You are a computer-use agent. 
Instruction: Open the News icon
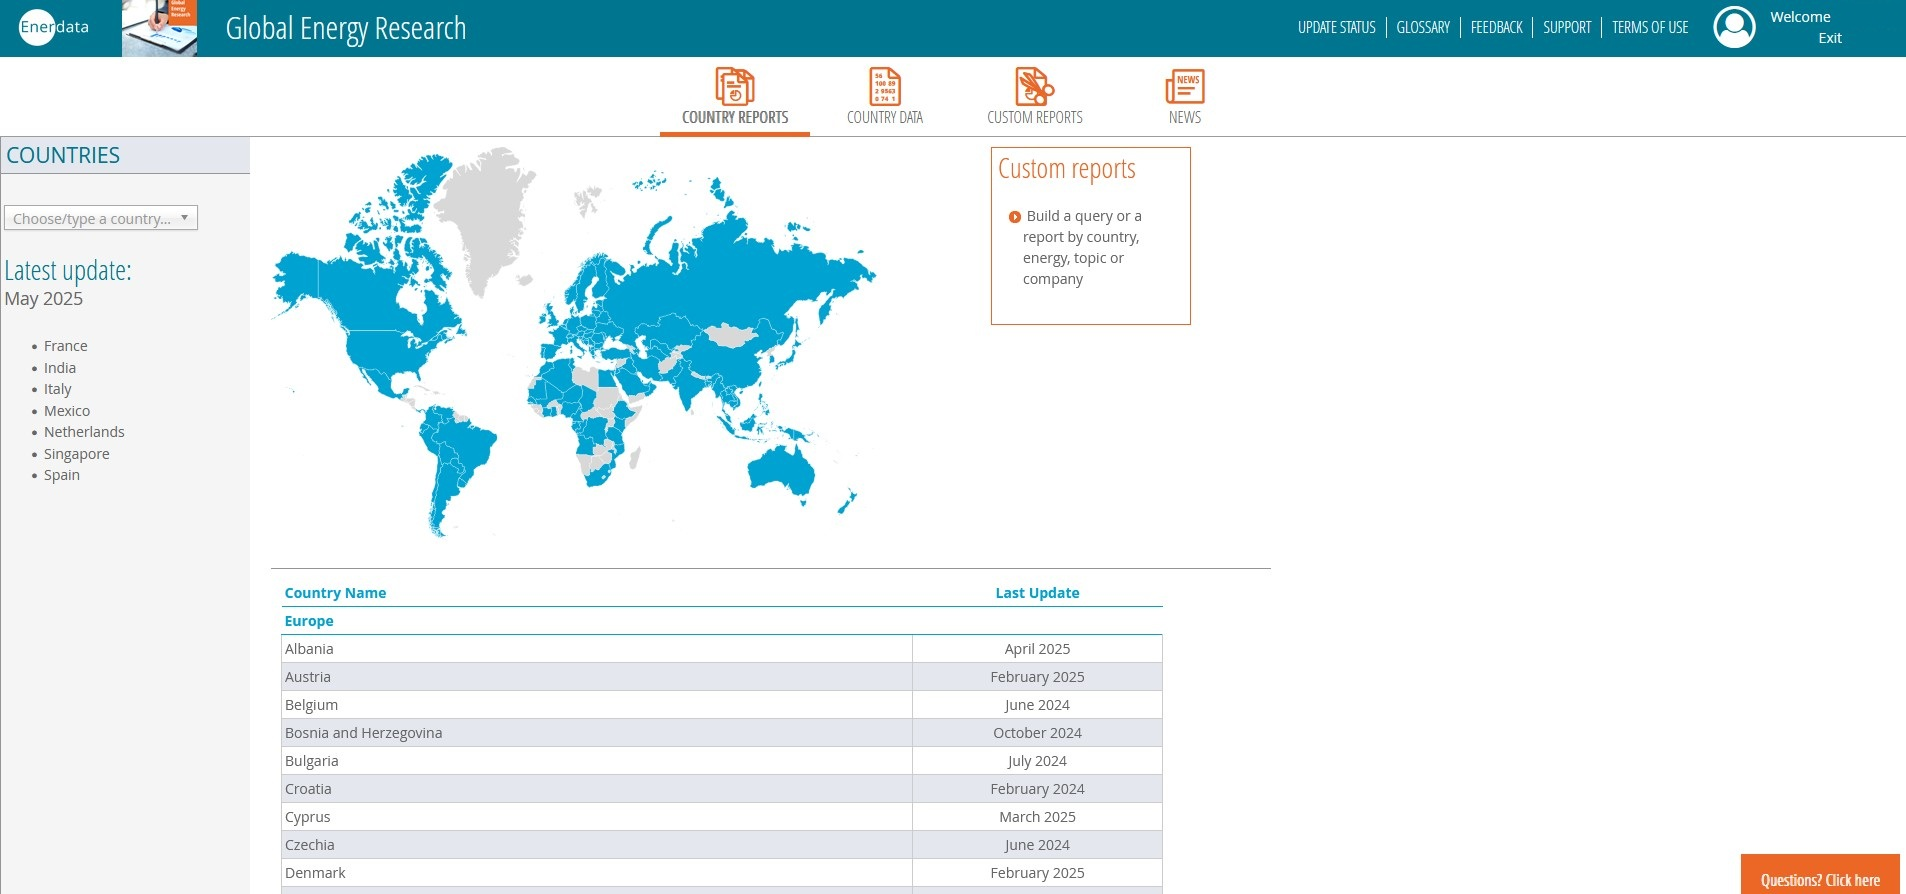point(1184,87)
